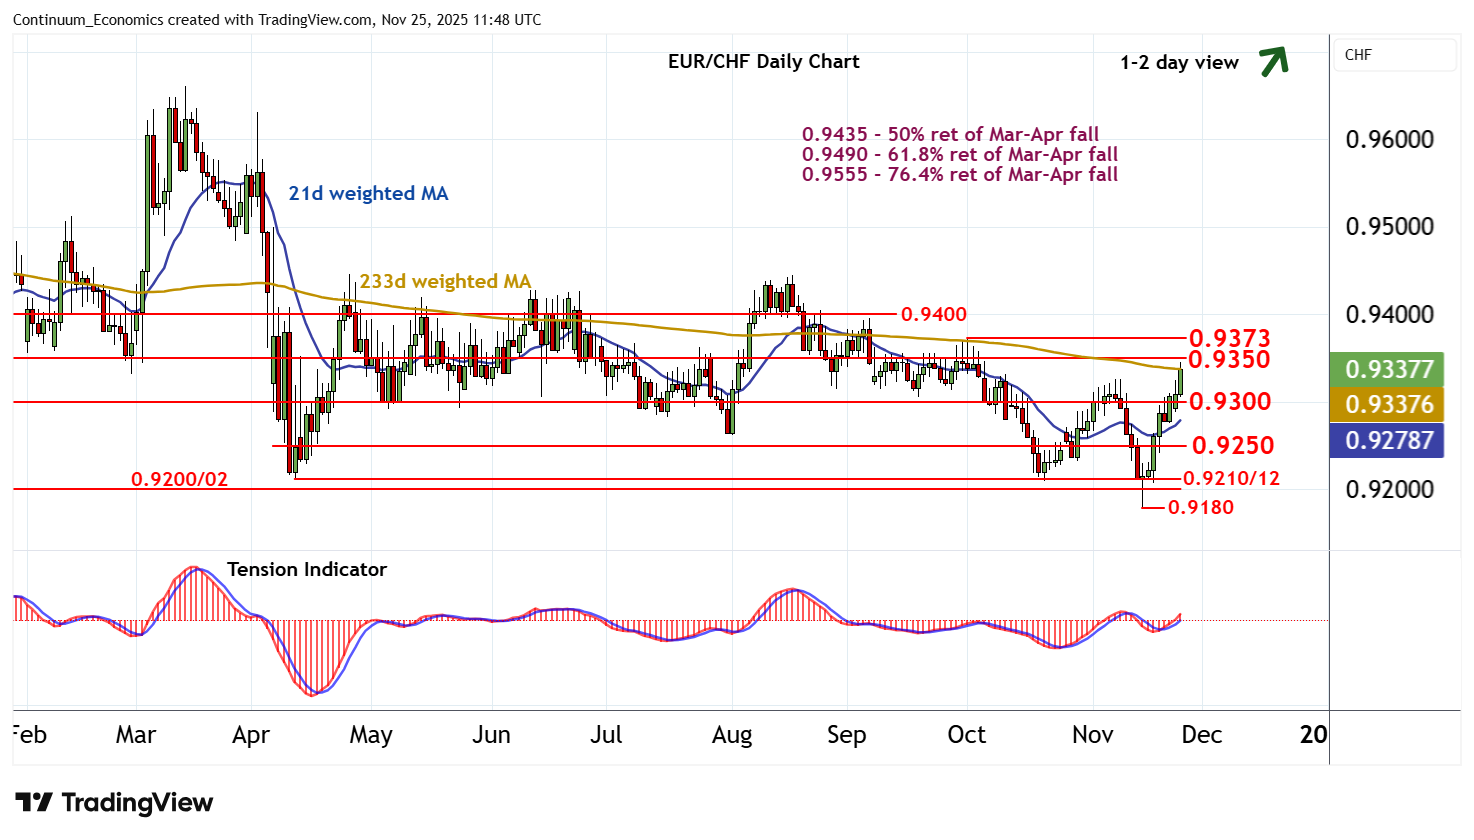Select the green 0.93377 price tag
The image size is (1474, 840).
point(1388,370)
